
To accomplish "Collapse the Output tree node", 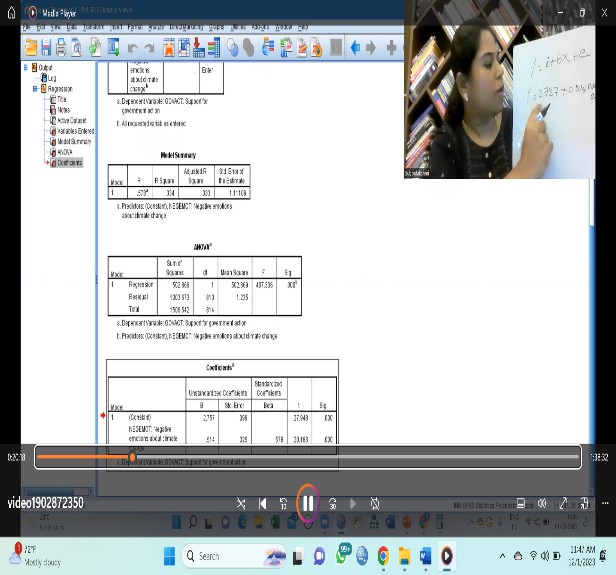I will coord(26,68).
